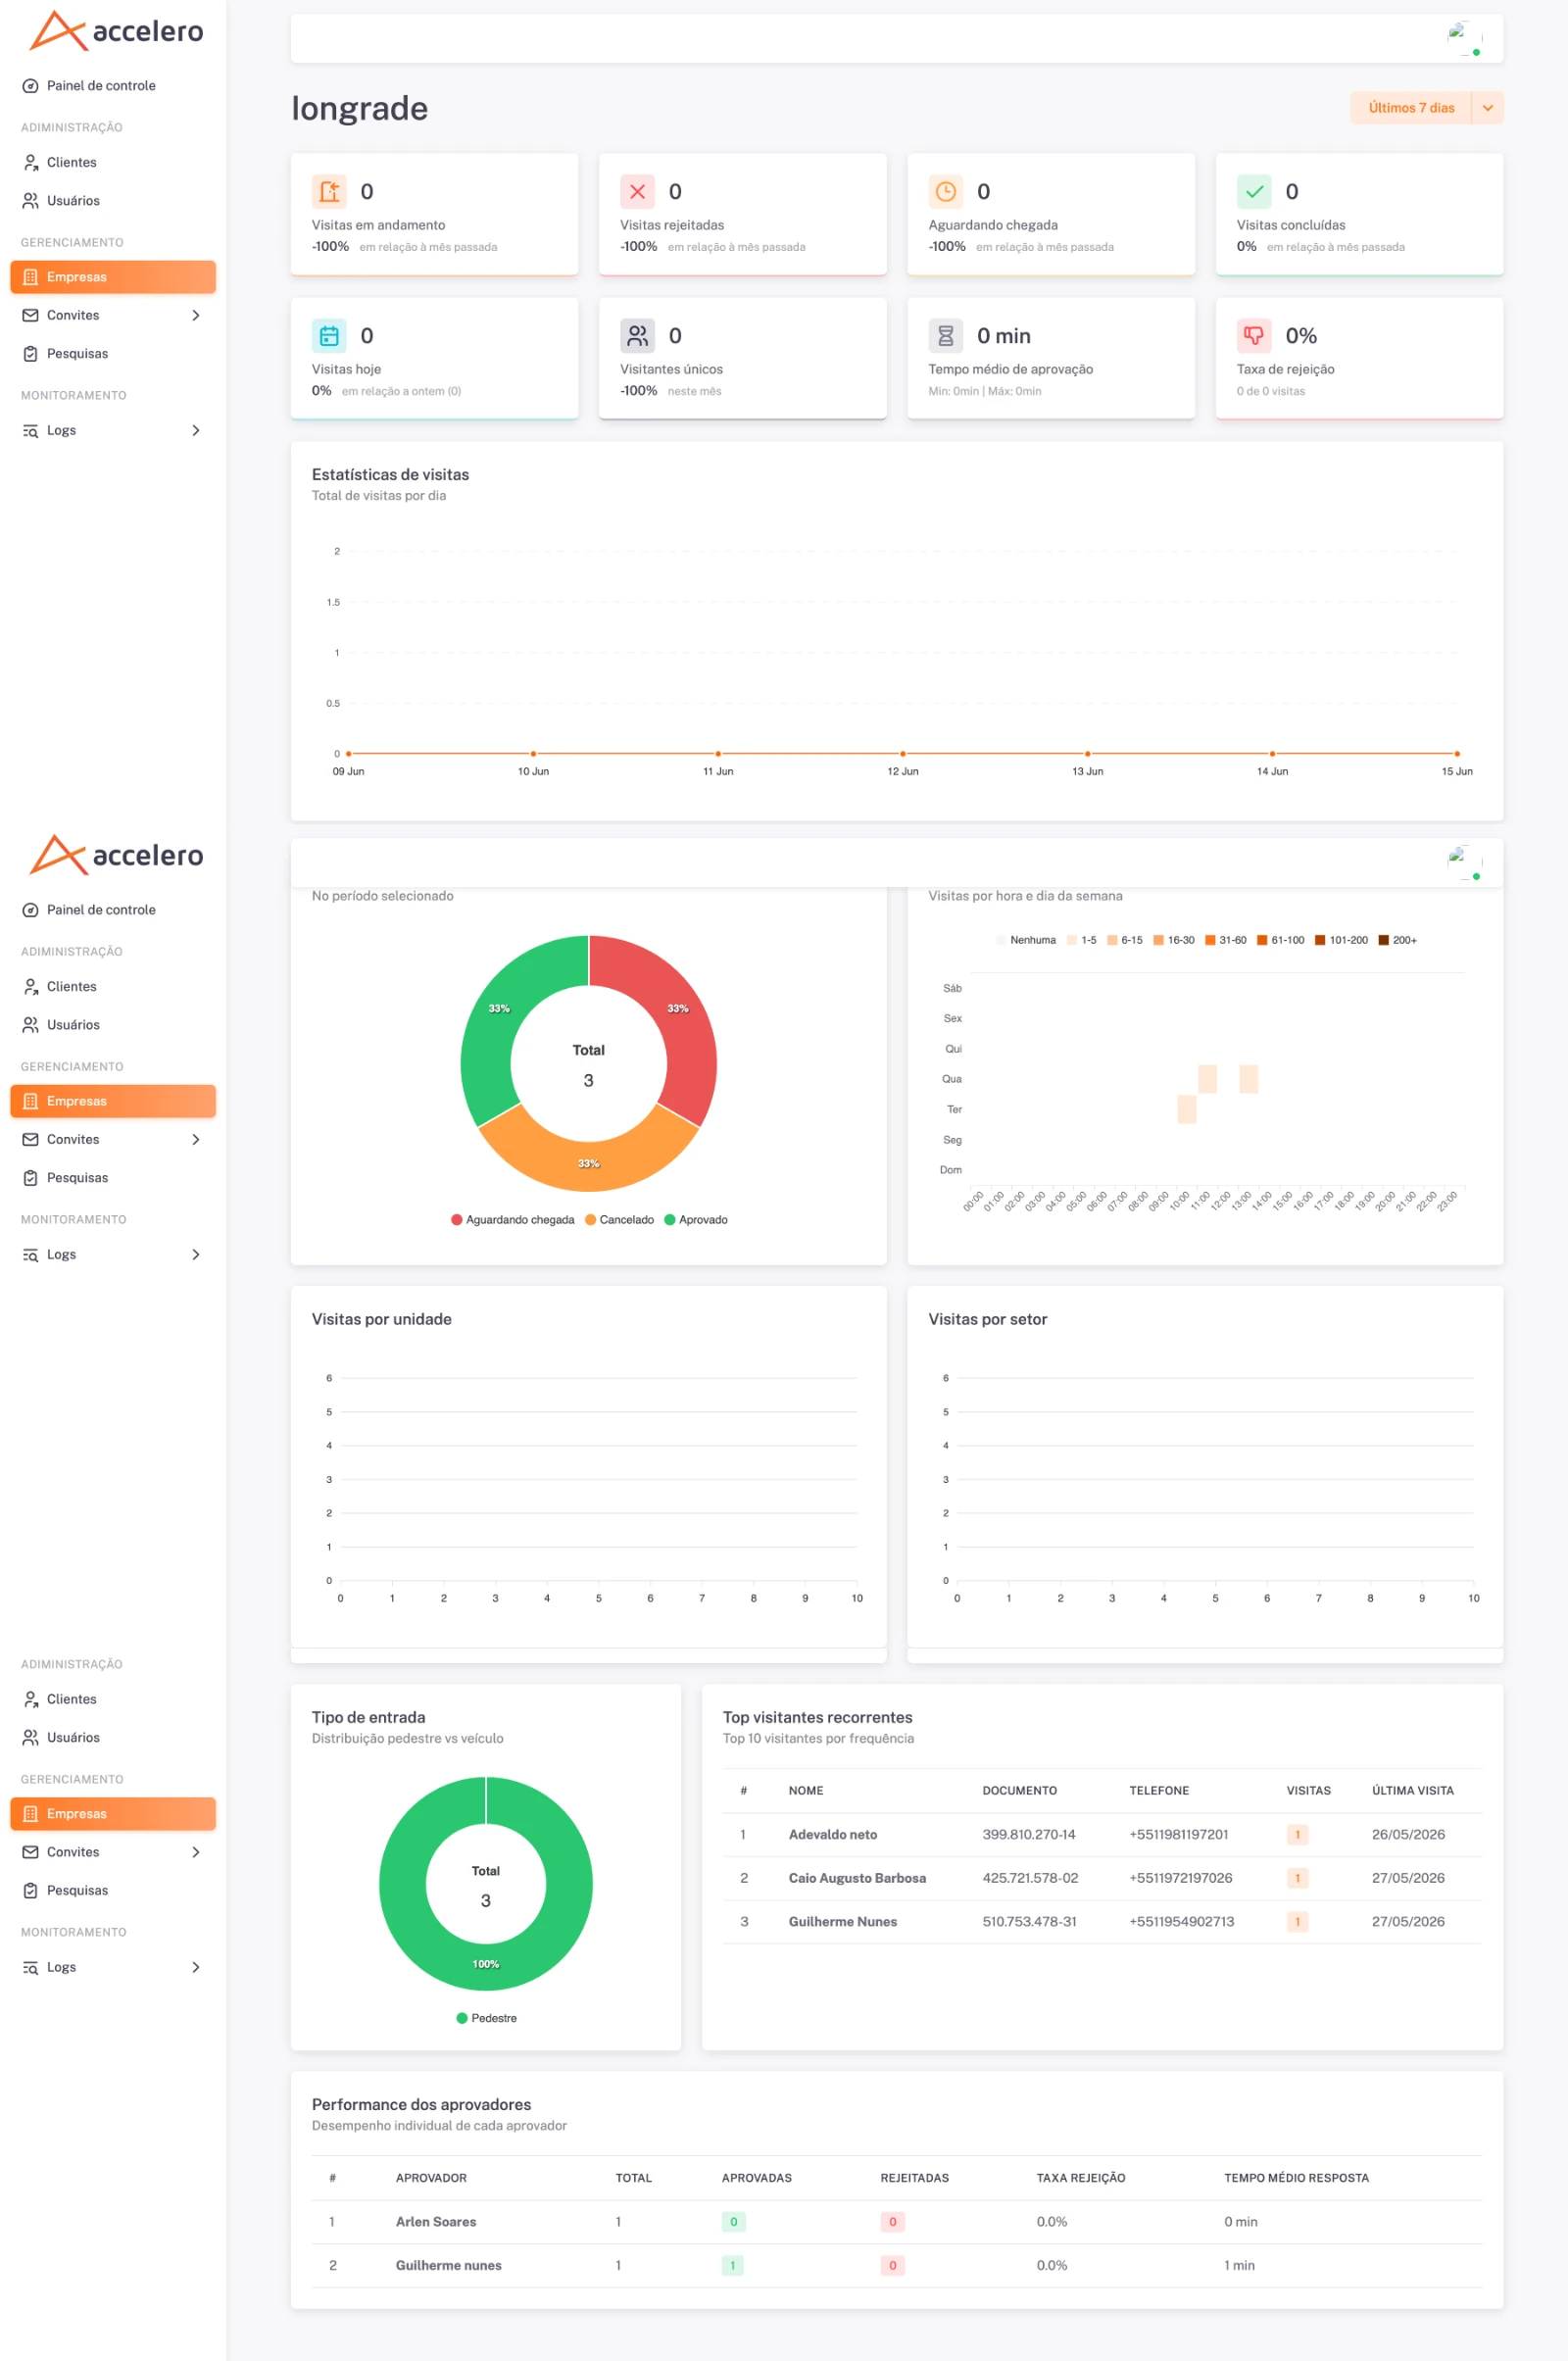Expand the Convites chevron in the bottom sidebar copy
Image resolution: width=1568 pixels, height=2361 pixels.
tap(196, 1852)
